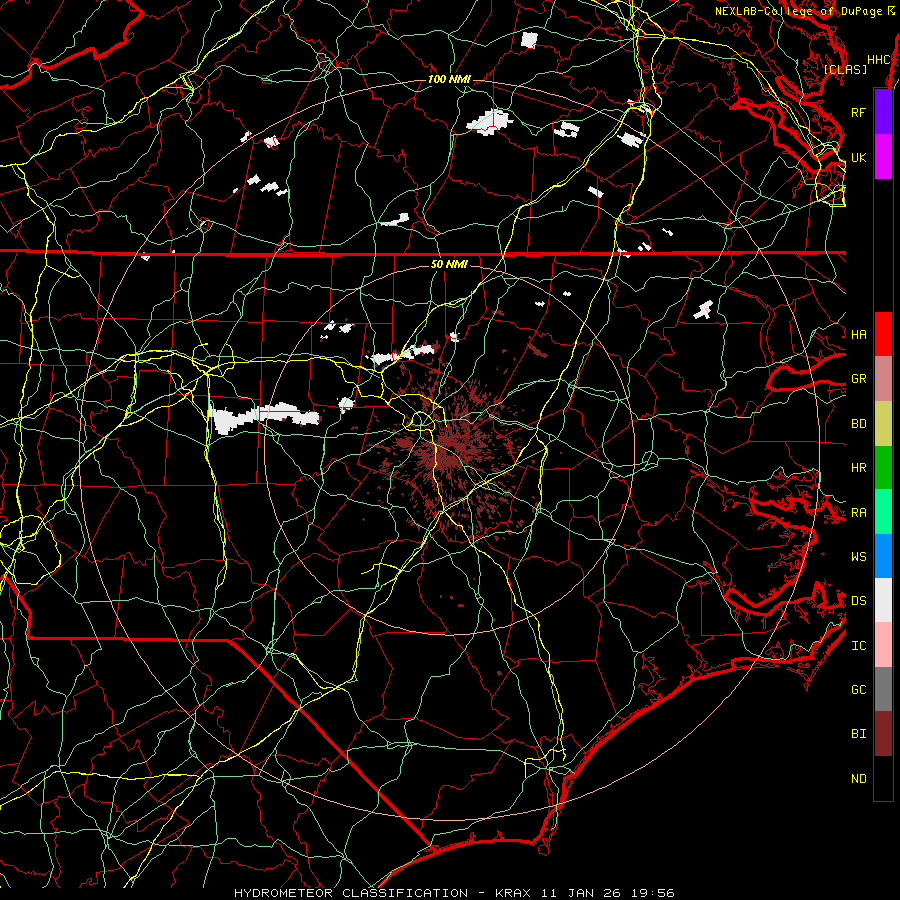
Task: Click the Hydrometeor Classification KRAX title caption
Action: [x=454, y=893]
